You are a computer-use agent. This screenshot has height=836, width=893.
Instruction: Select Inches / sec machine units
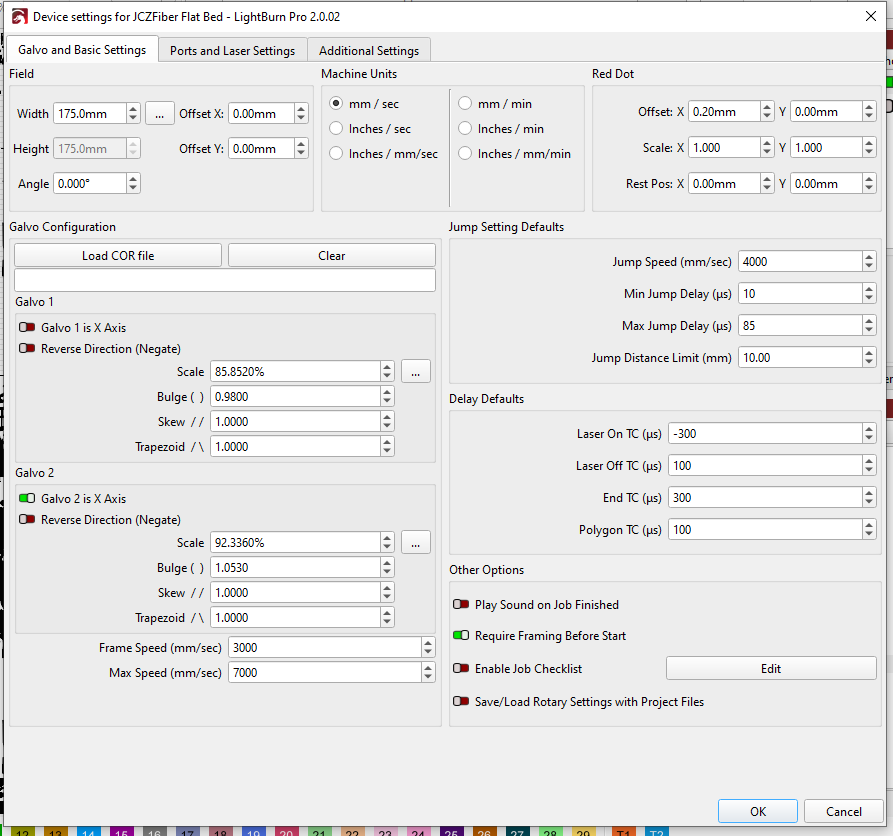click(336, 129)
